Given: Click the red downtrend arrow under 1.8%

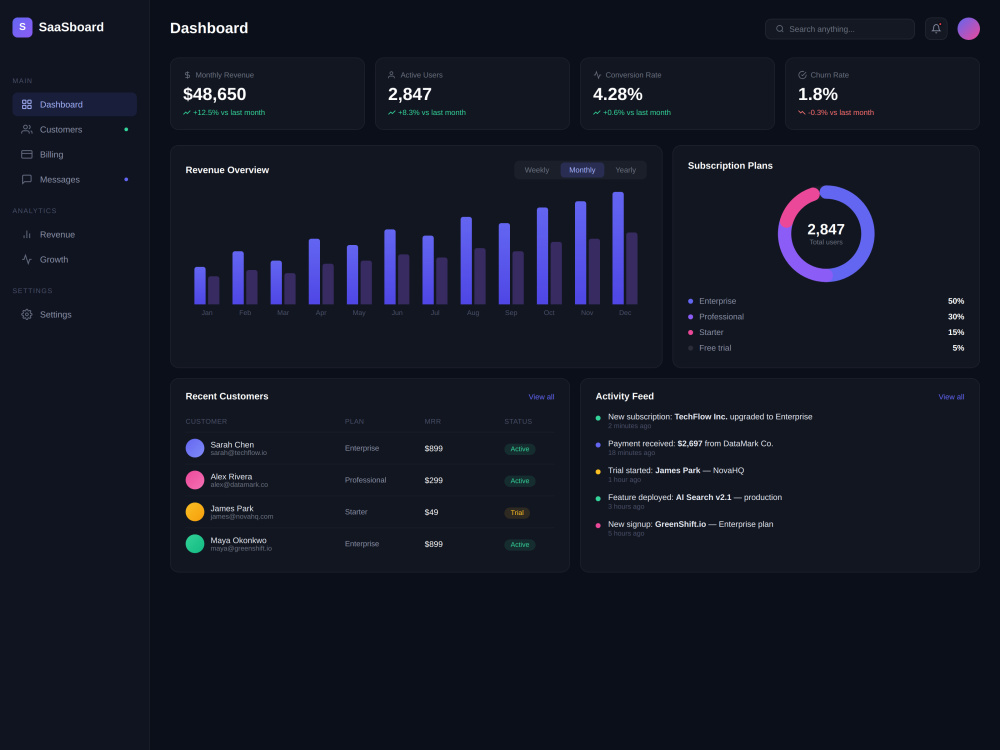Looking at the screenshot, I should pyautogui.click(x=802, y=112).
